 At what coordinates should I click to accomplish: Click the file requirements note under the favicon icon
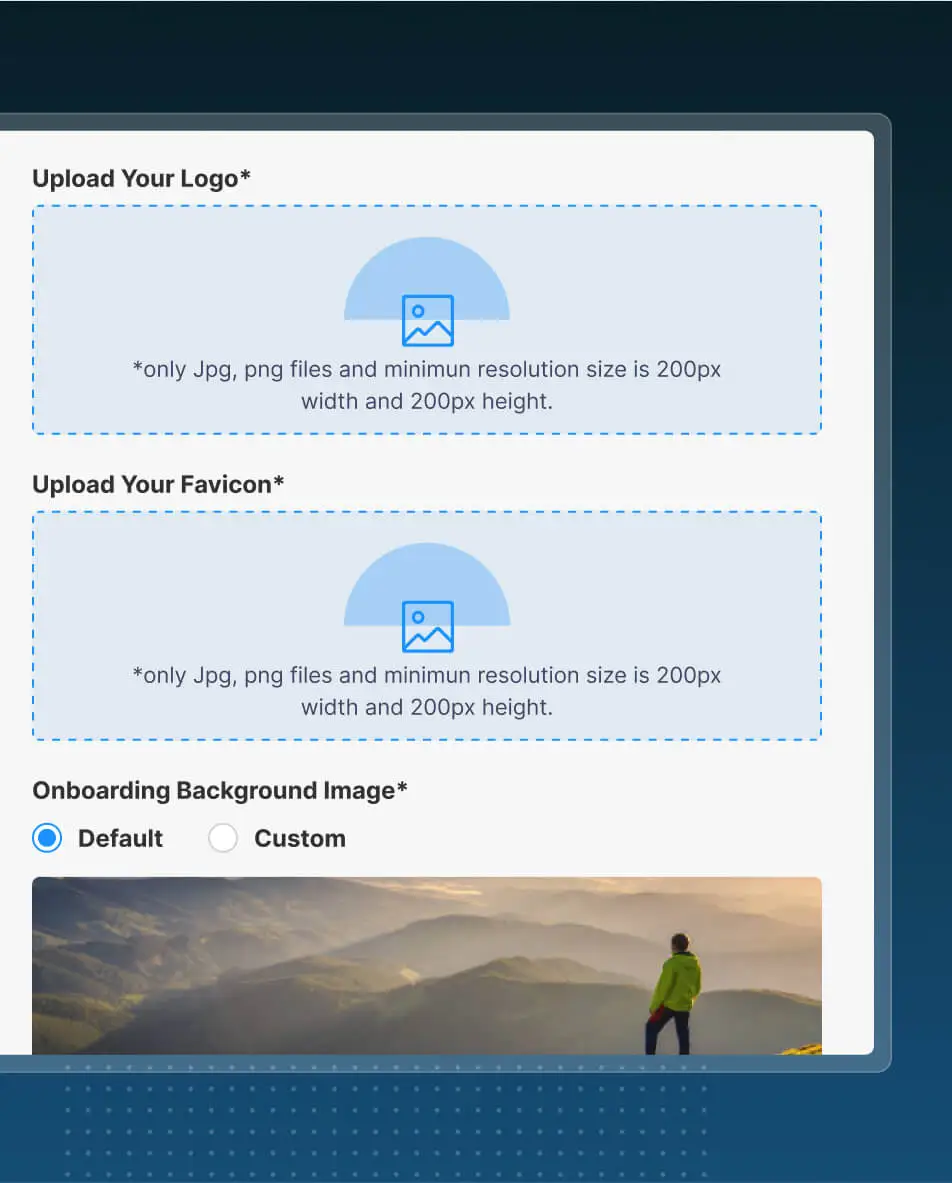(427, 691)
